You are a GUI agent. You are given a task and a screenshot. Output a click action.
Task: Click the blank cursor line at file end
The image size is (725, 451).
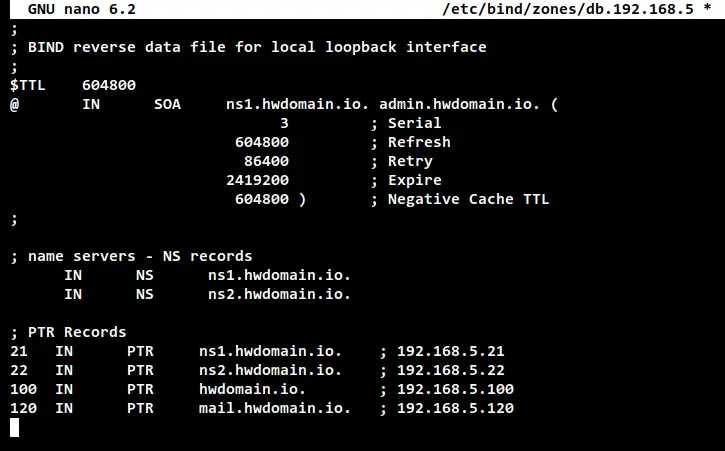tap(14, 427)
